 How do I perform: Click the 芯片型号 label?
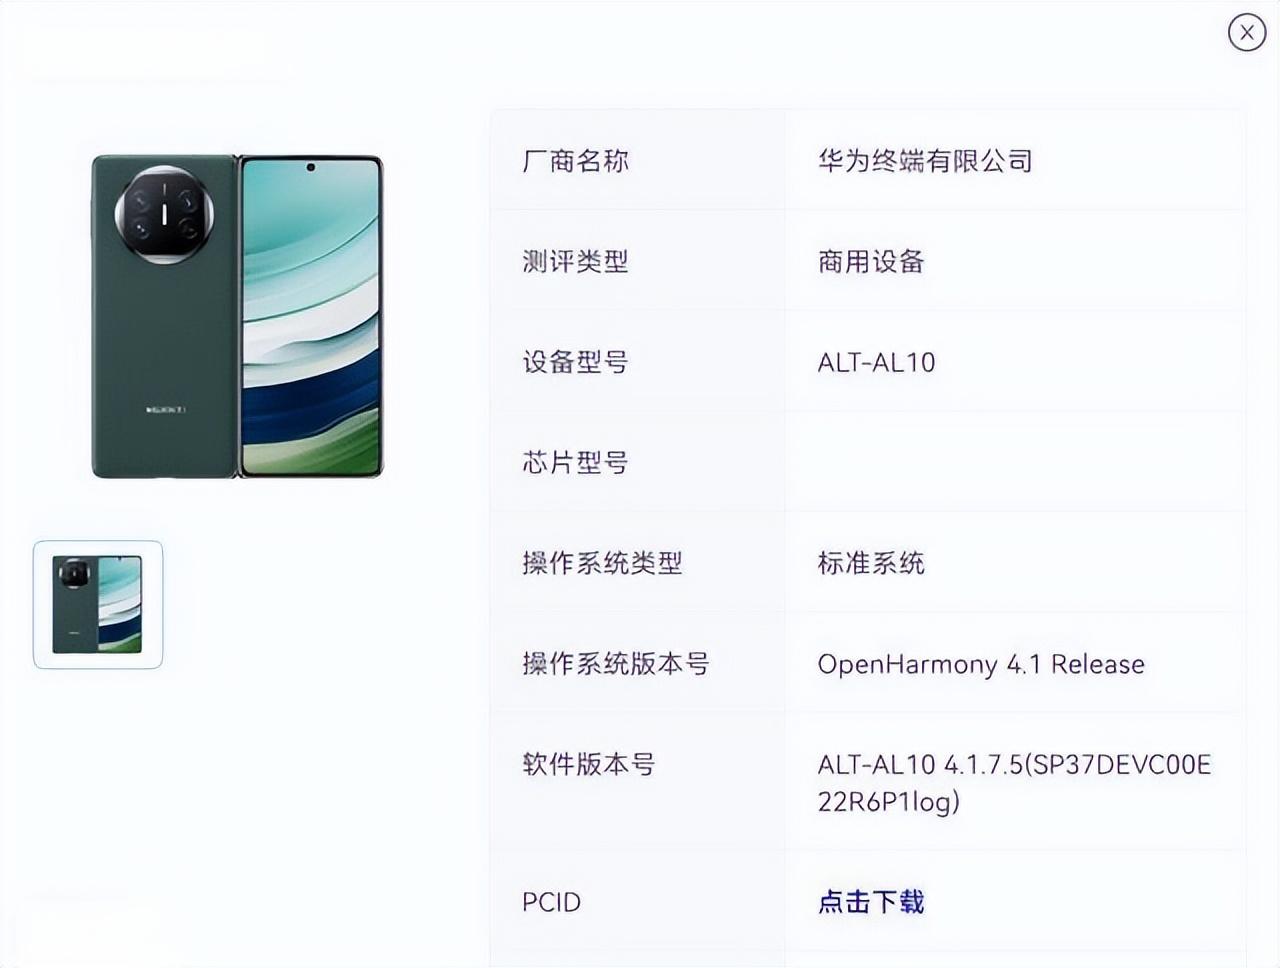coord(575,463)
